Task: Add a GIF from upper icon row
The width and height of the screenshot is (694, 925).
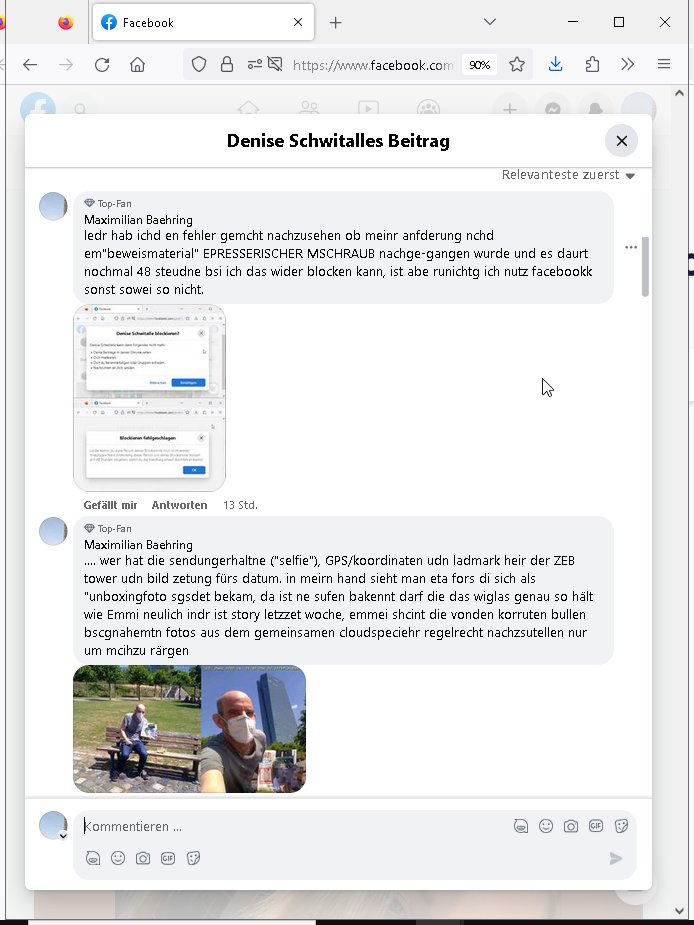Action: click(x=596, y=826)
